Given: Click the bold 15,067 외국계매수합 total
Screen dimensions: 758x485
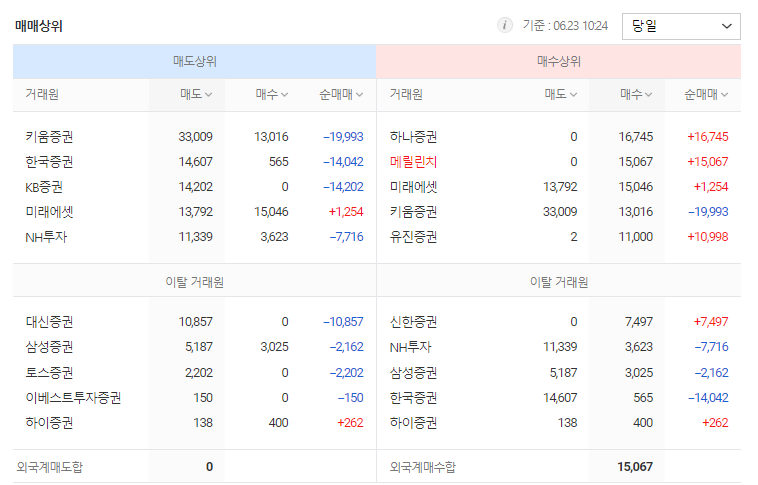Looking at the screenshot, I should point(635,467).
